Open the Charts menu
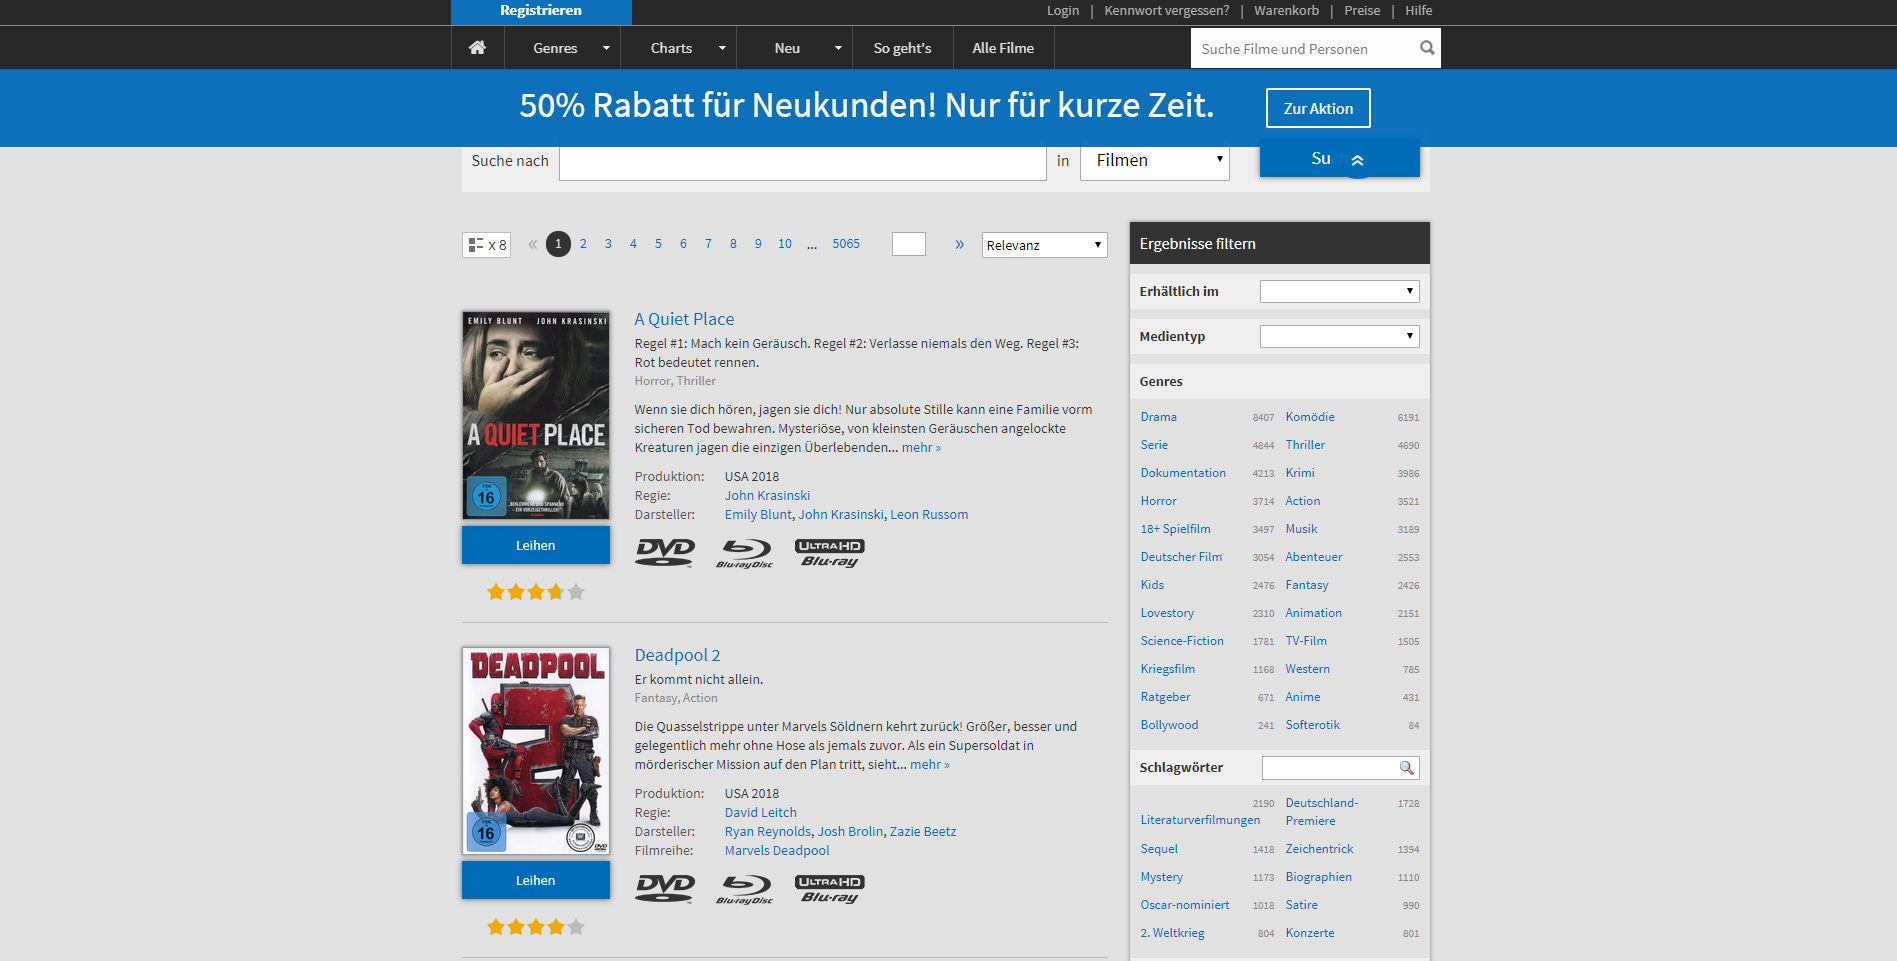 pyautogui.click(x=679, y=48)
